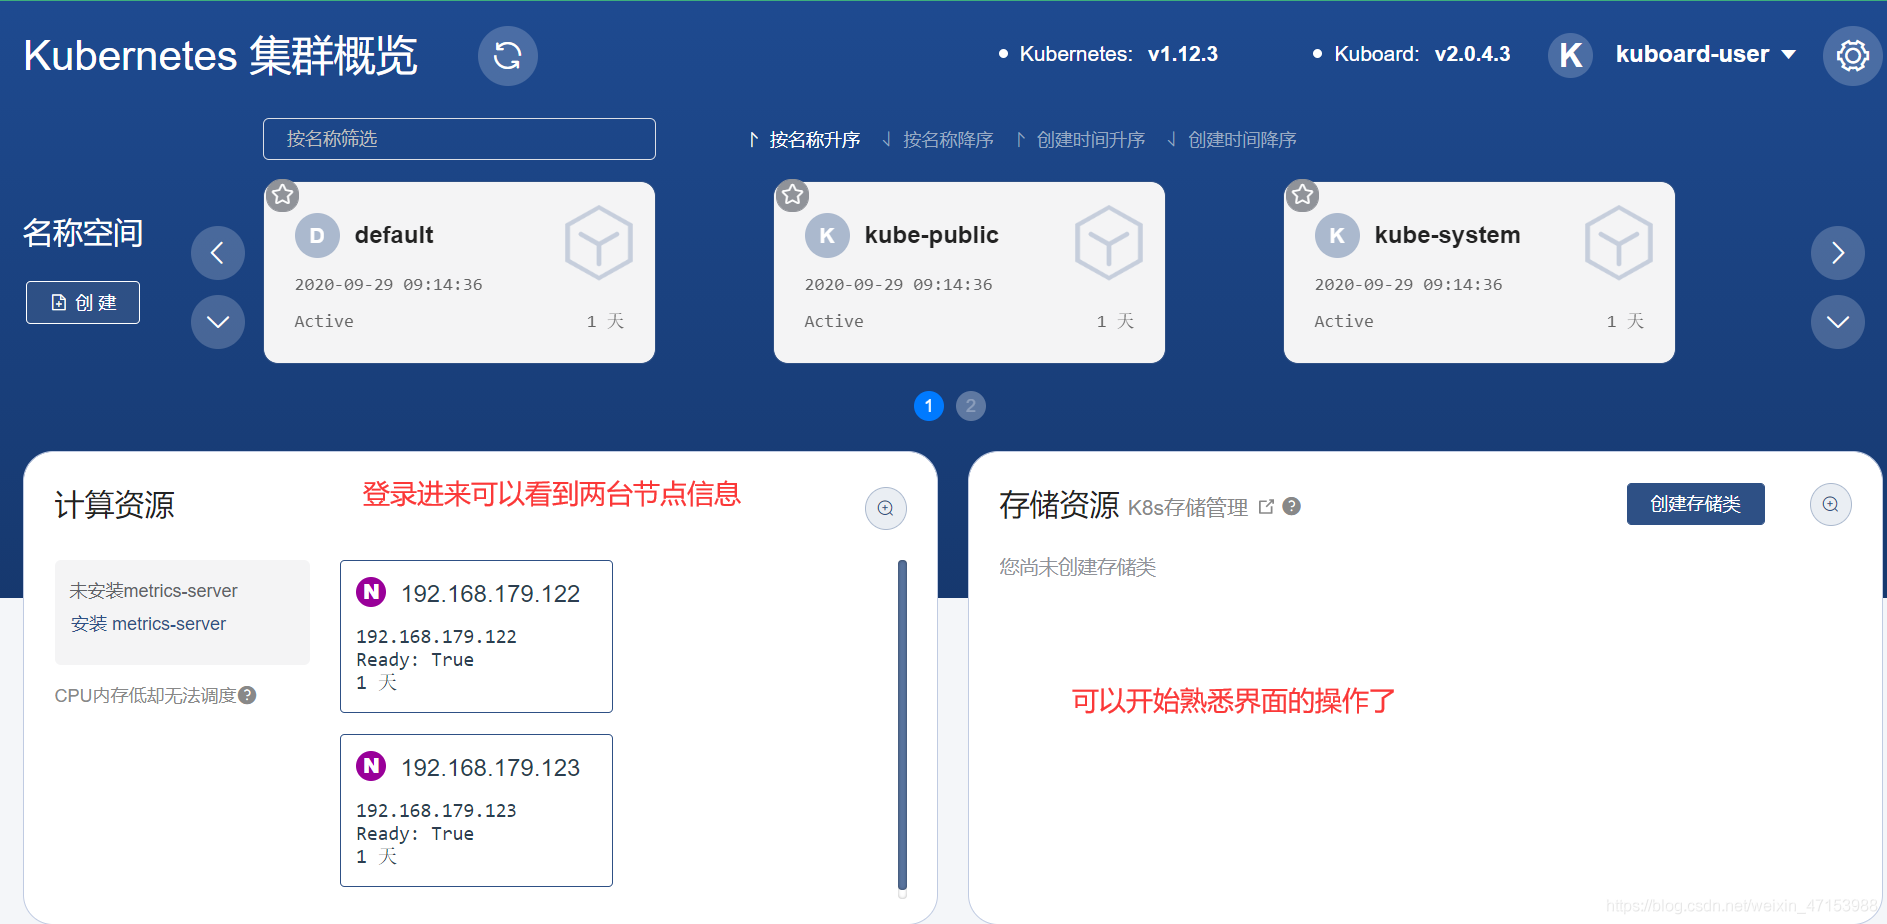The image size is (1887, 924).
Task: Click CPU内存低却无法调度 text
Action: tap(145, 696)
